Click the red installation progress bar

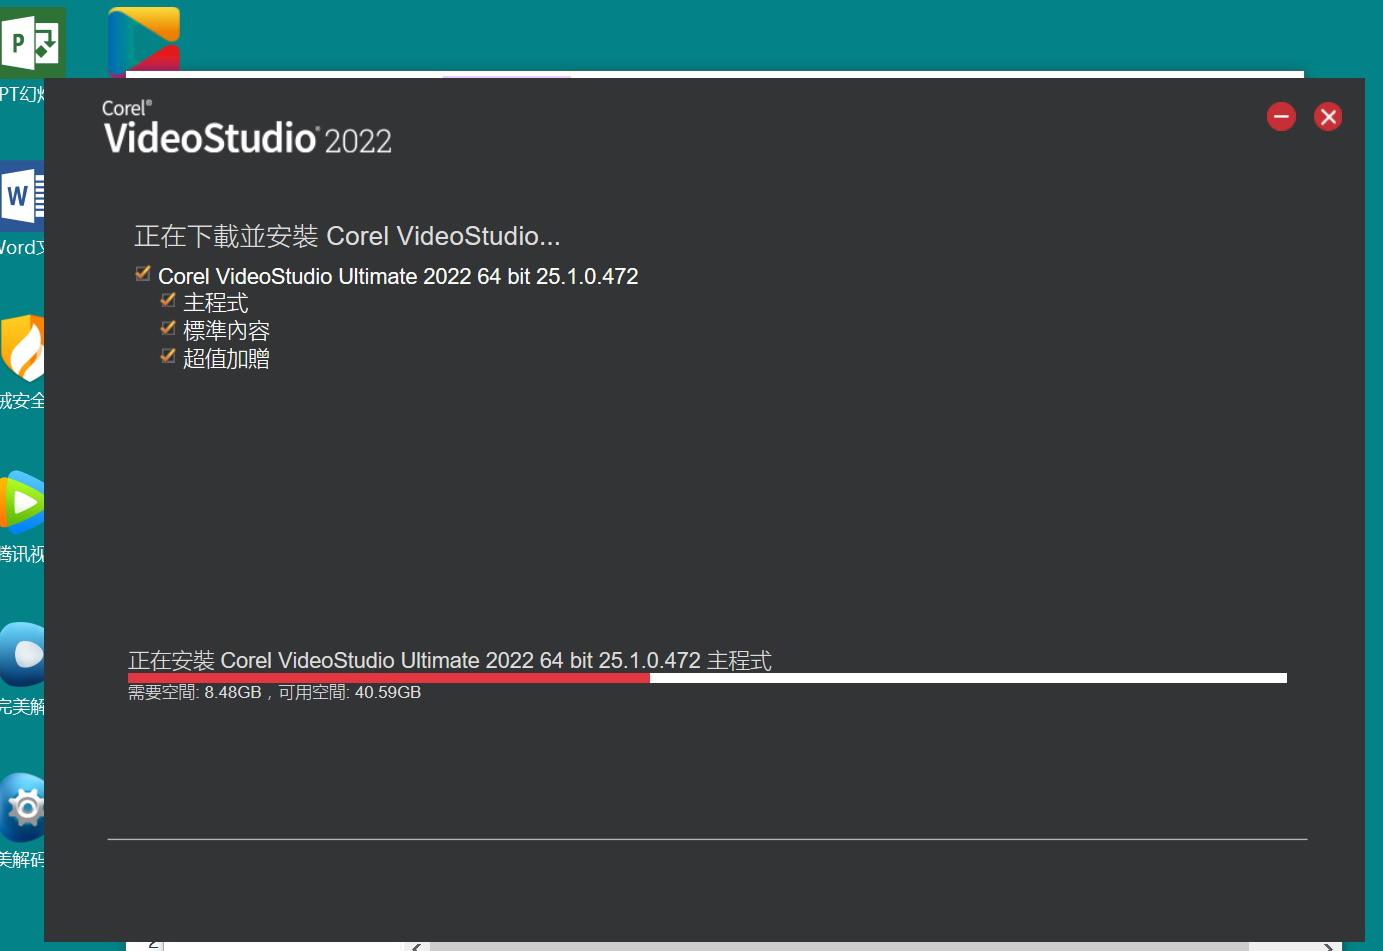(707, 678)
